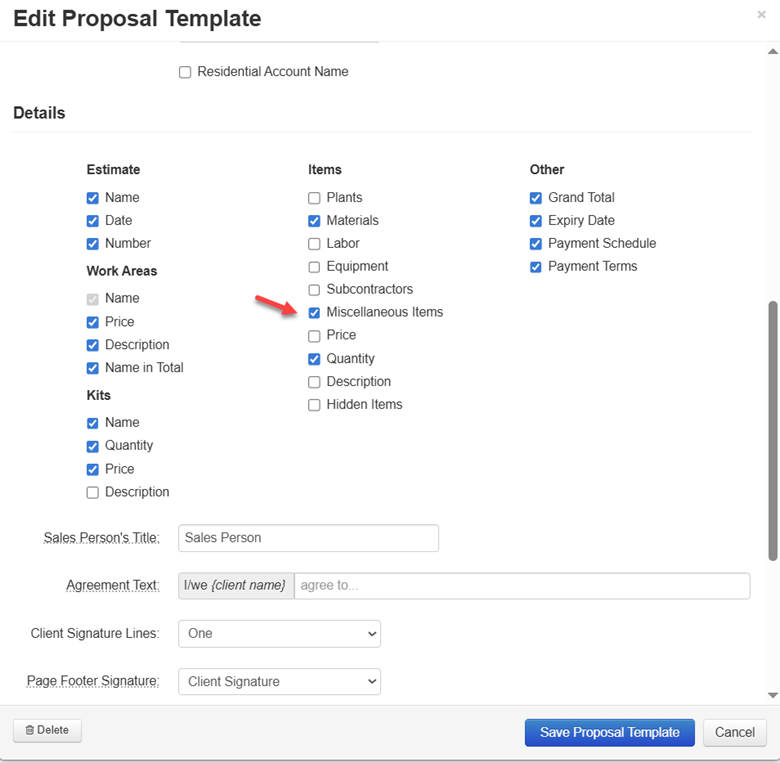Screen dimensions: 780x763
Task: Disable the Estimate Date checkbox
Action: coord(93,221)
